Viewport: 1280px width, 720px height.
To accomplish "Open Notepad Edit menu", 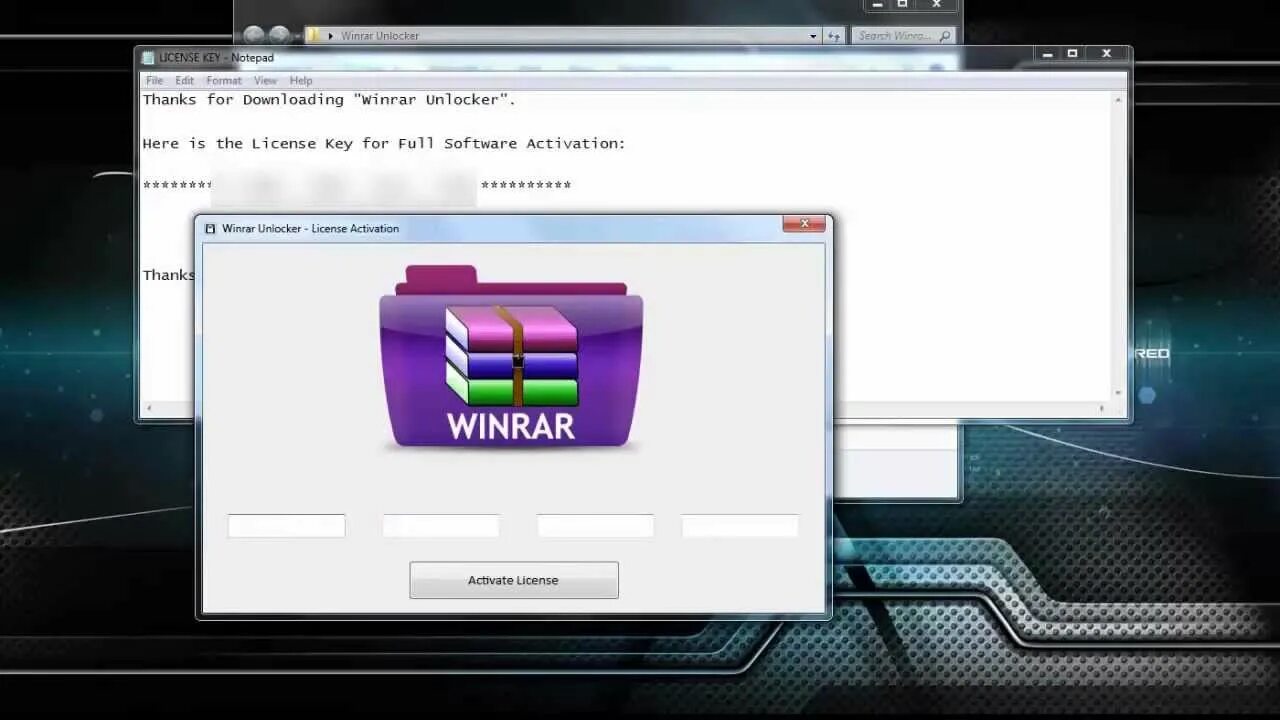I will pyautogui.click(x=185, y=80).
